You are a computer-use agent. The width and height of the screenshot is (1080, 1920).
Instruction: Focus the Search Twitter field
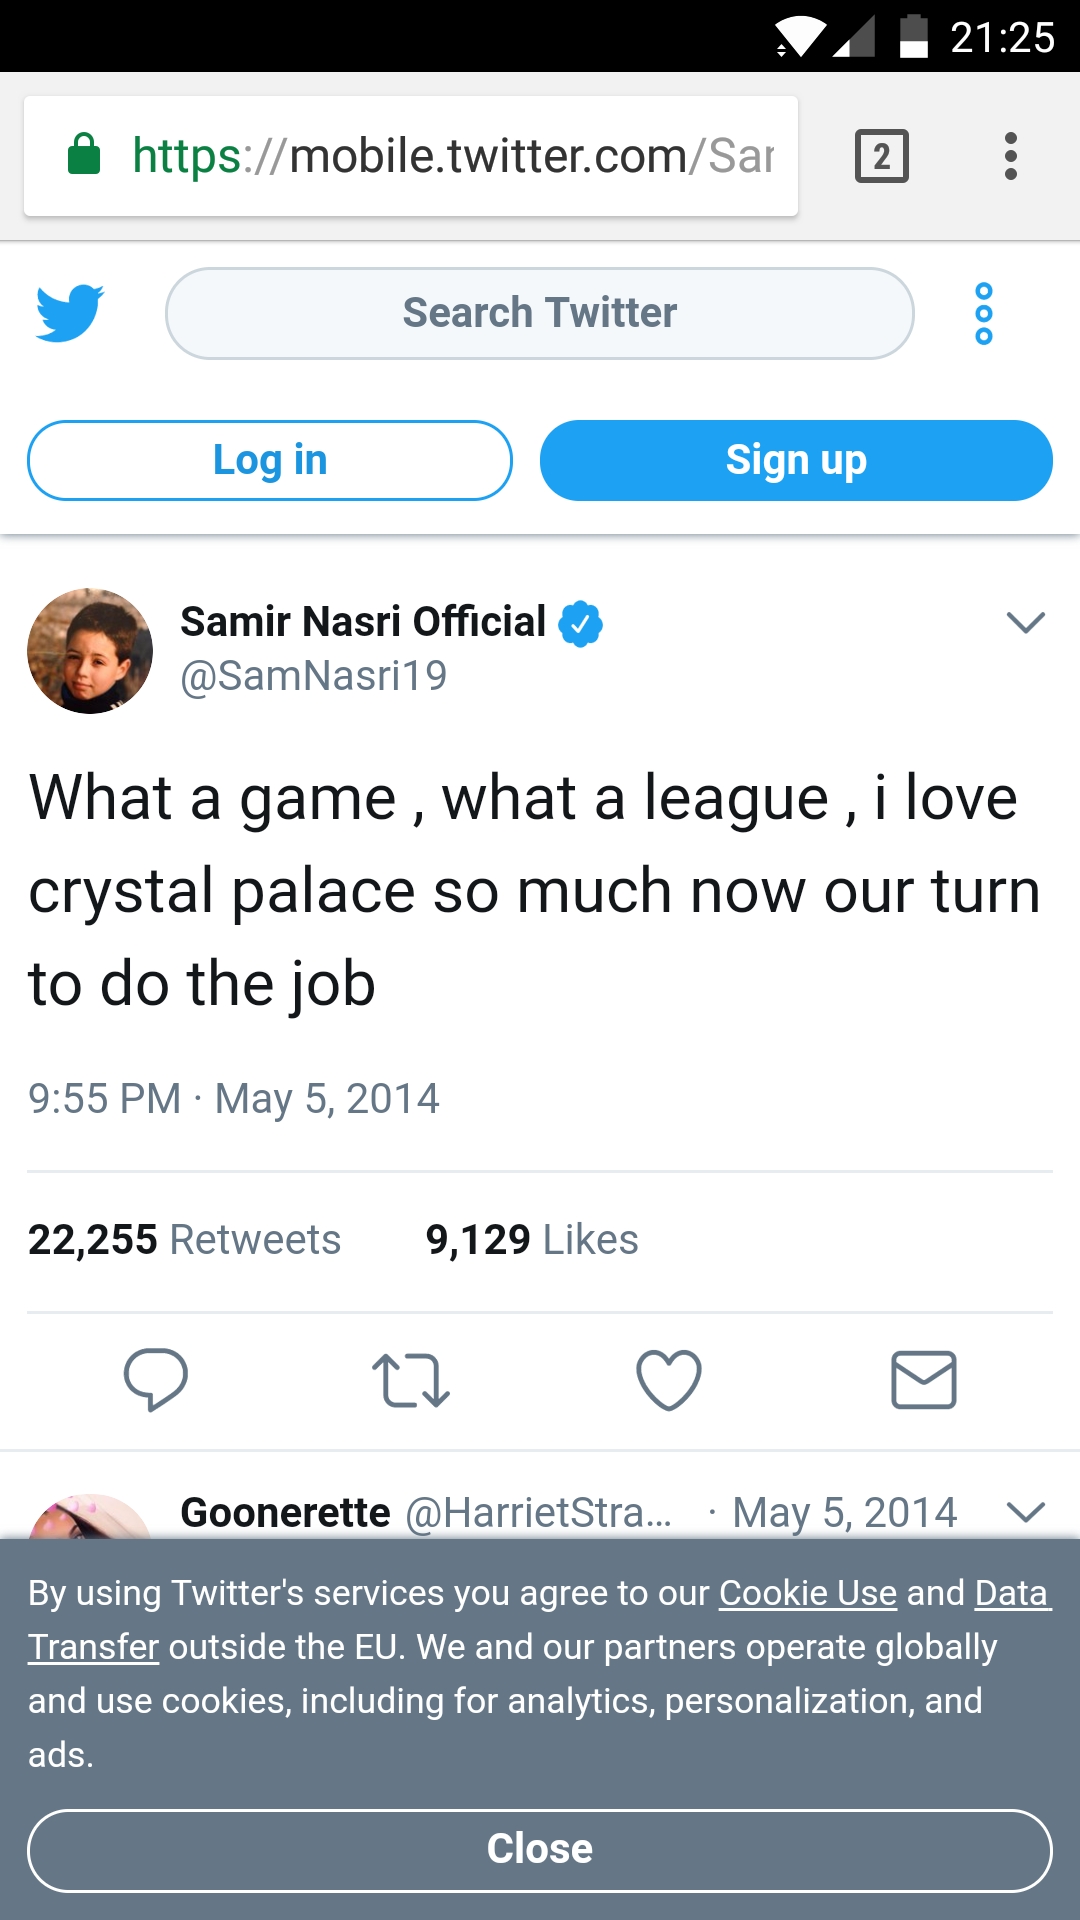(540, 313)
